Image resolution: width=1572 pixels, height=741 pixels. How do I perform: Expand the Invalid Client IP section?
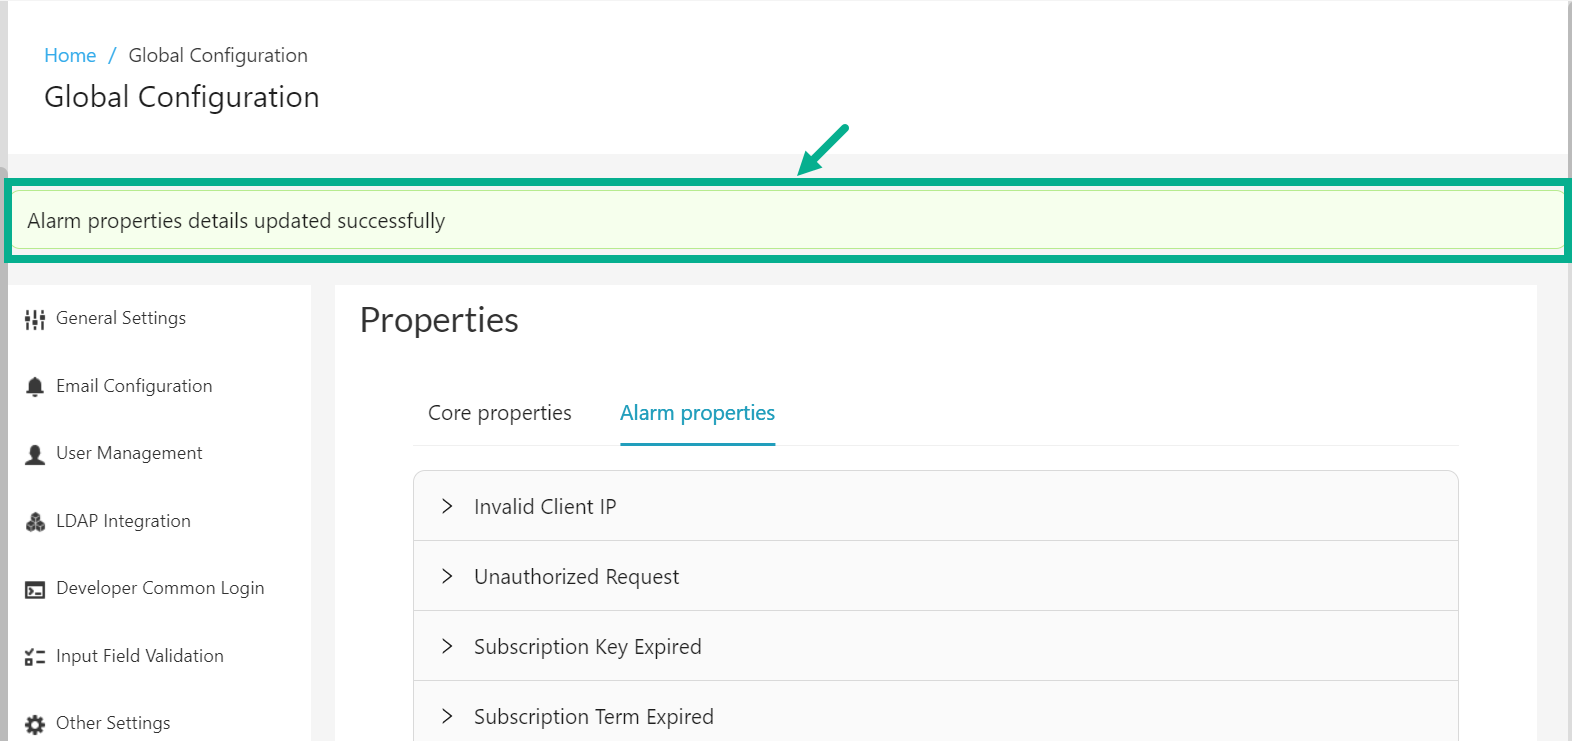[447, 506]
